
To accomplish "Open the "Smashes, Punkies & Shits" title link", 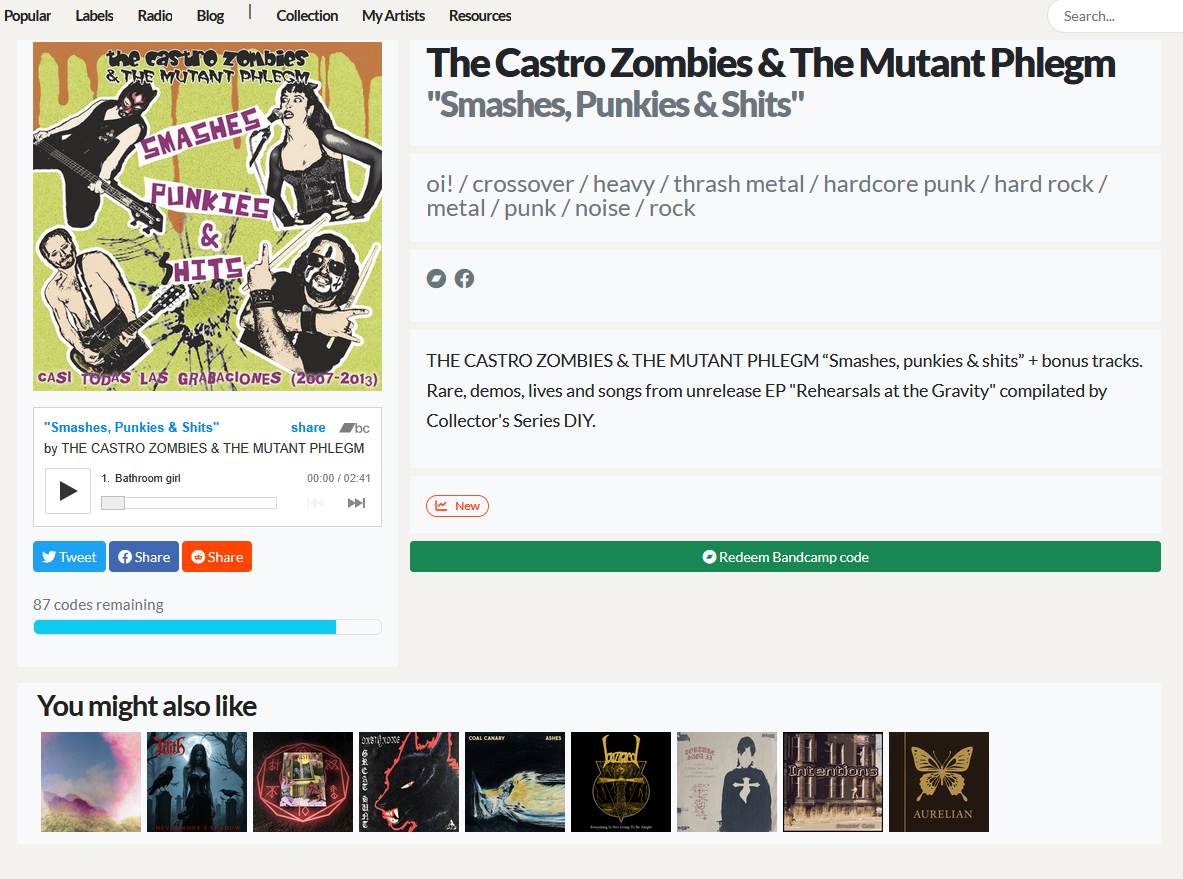I will 131,427.
